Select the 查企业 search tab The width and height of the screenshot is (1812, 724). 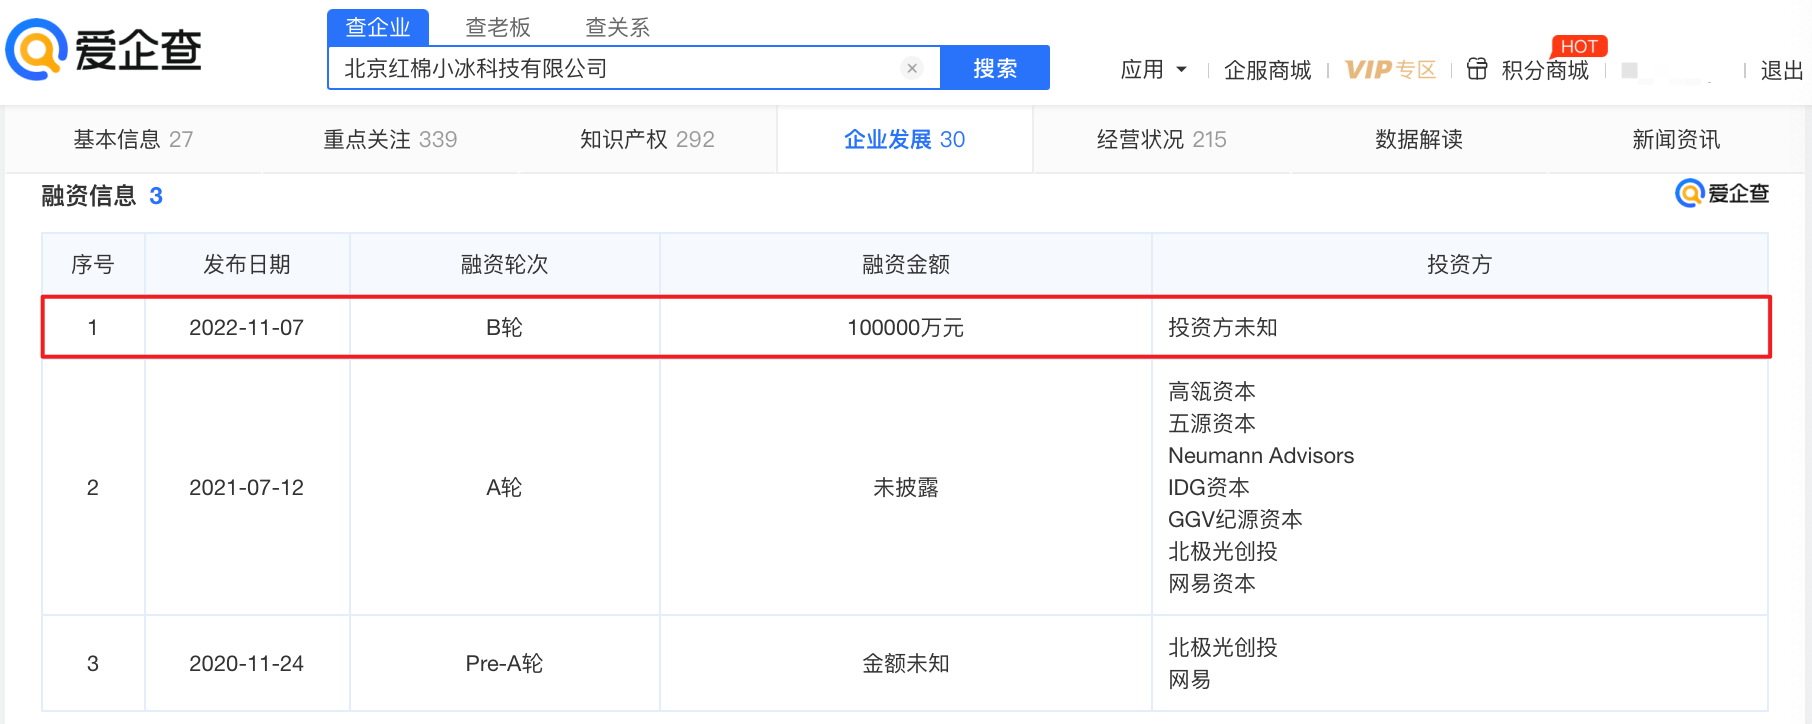[x=378, y=27]
